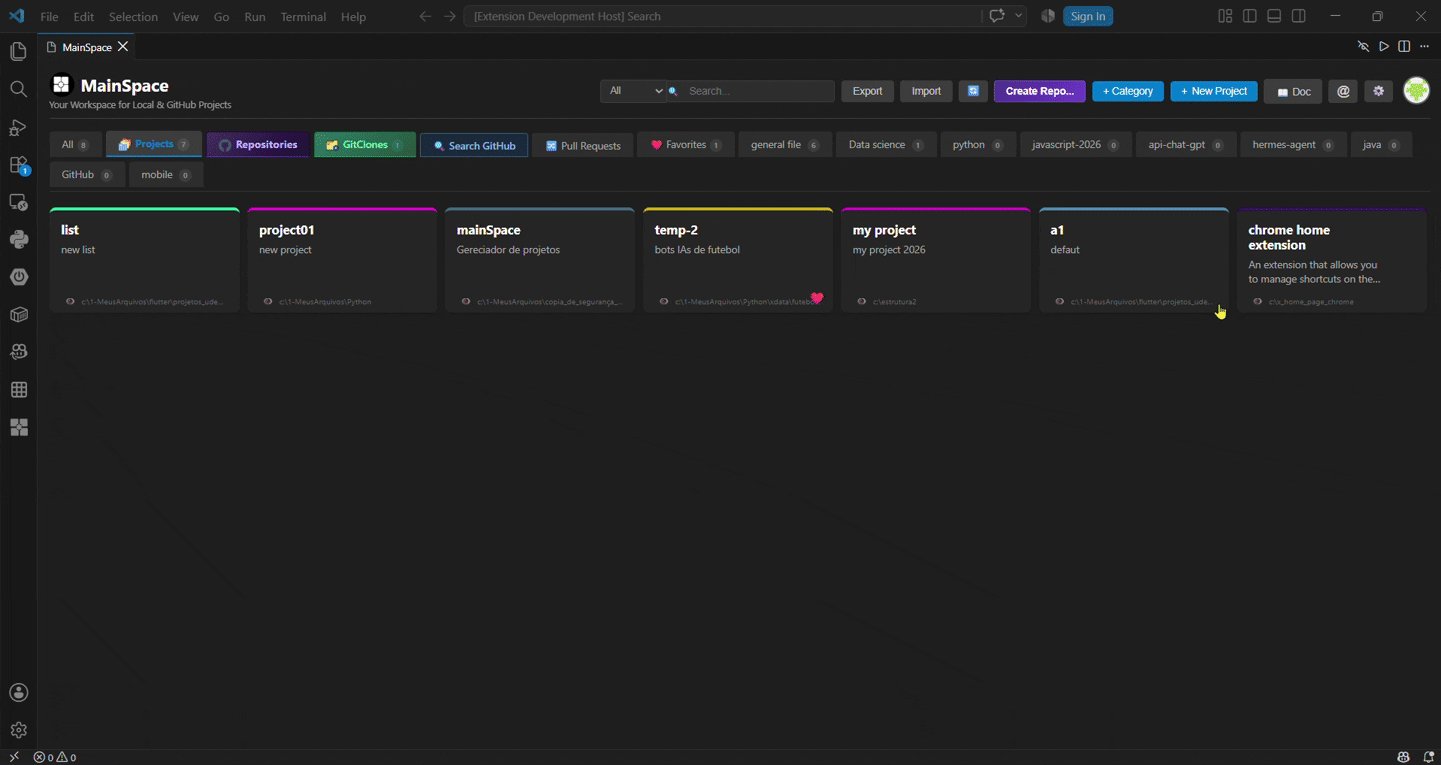This screenshot has width=1441, height=765.
Task: Click the eye icon on chrome home extension card
Action: 1258,301
